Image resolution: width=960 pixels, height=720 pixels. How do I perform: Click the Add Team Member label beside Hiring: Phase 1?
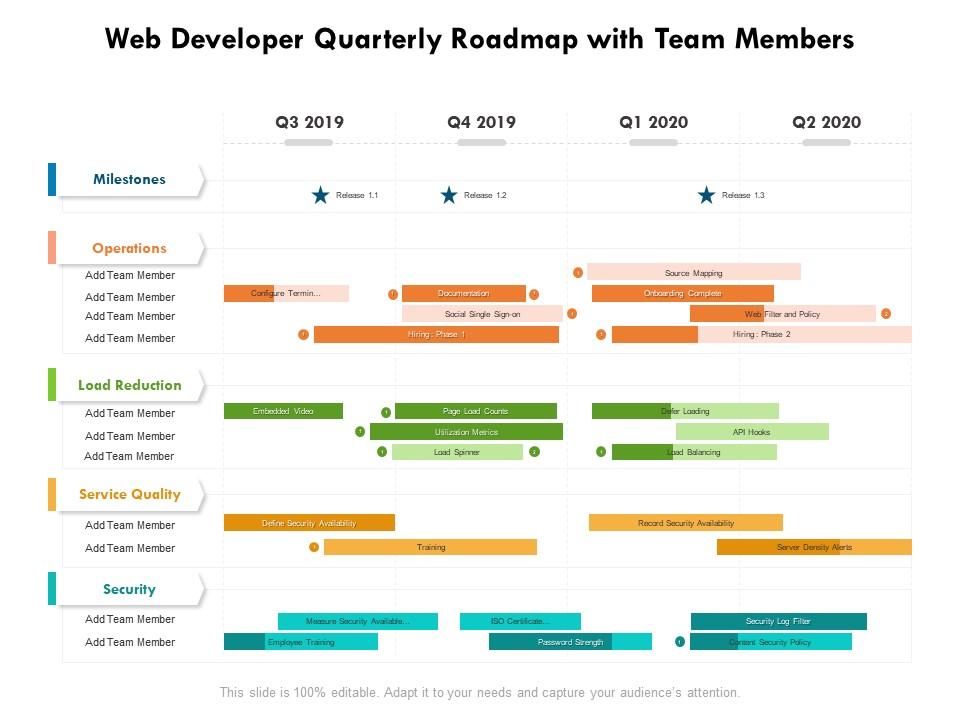tap(130, 338)
